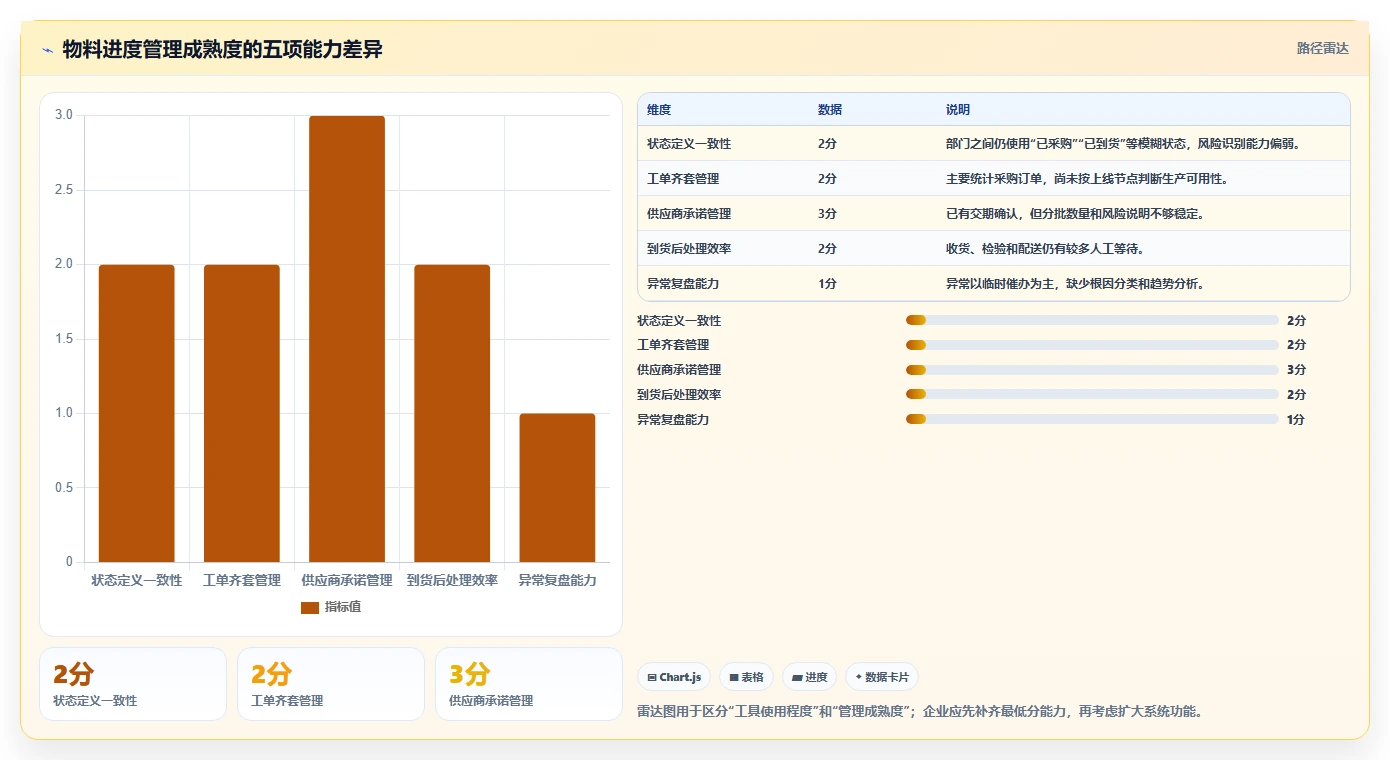1390x760 pixels.
Task: Click the 供应商承诺管理 label in progress list
Action: tap(679, 370)
